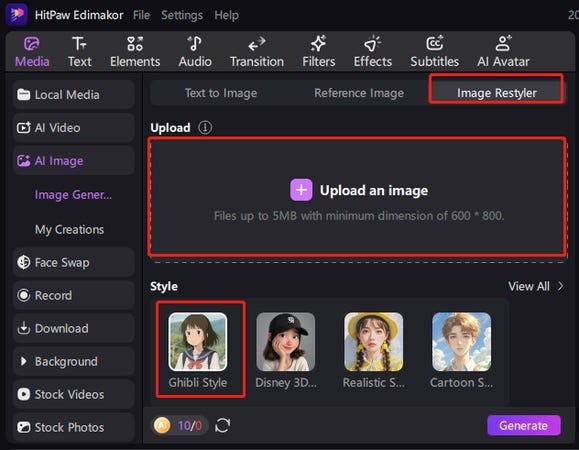This screenshot has width=579, height=450.
Task: Select the Transition toolbar icon
Action: point(257,52)
